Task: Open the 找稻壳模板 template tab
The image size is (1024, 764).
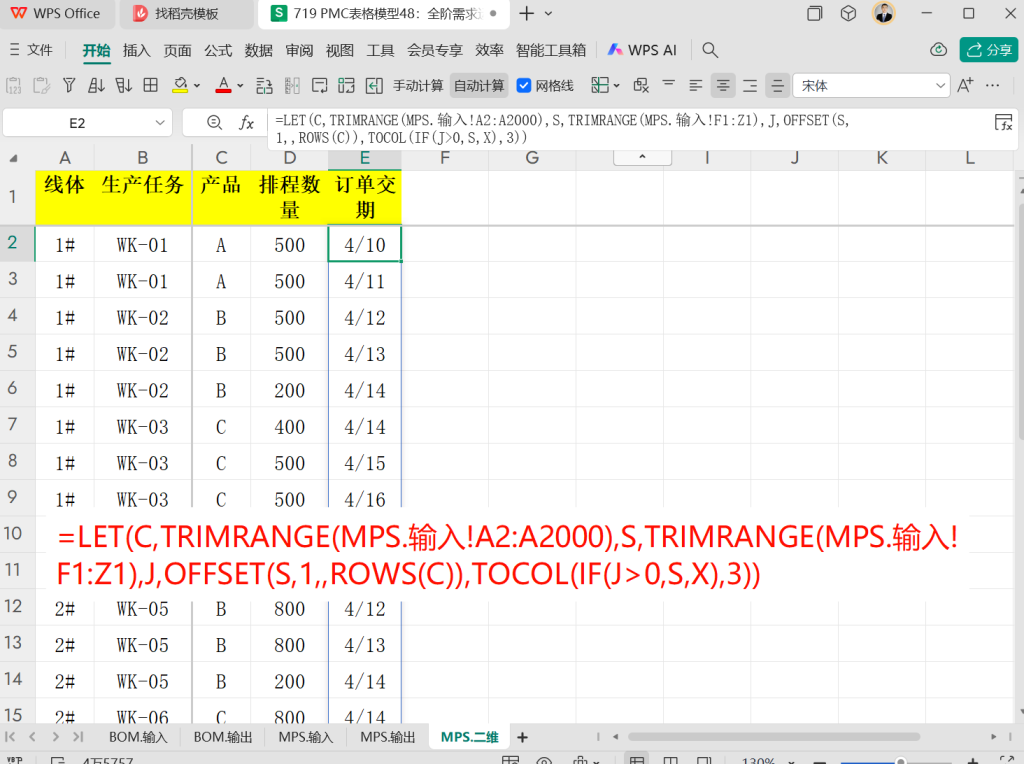Action: point(186,14)
